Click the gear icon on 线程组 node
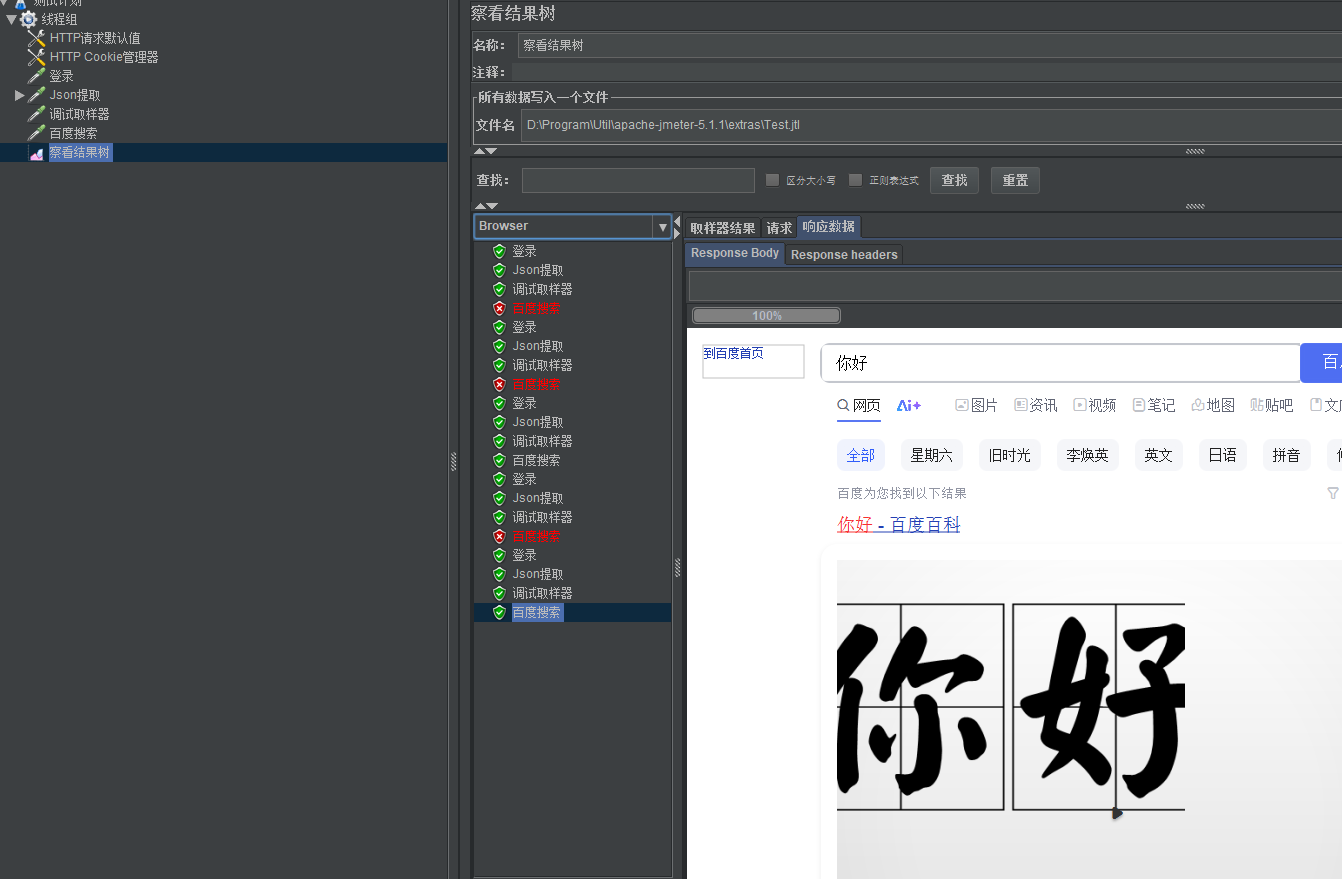 [x=28, y=18]
